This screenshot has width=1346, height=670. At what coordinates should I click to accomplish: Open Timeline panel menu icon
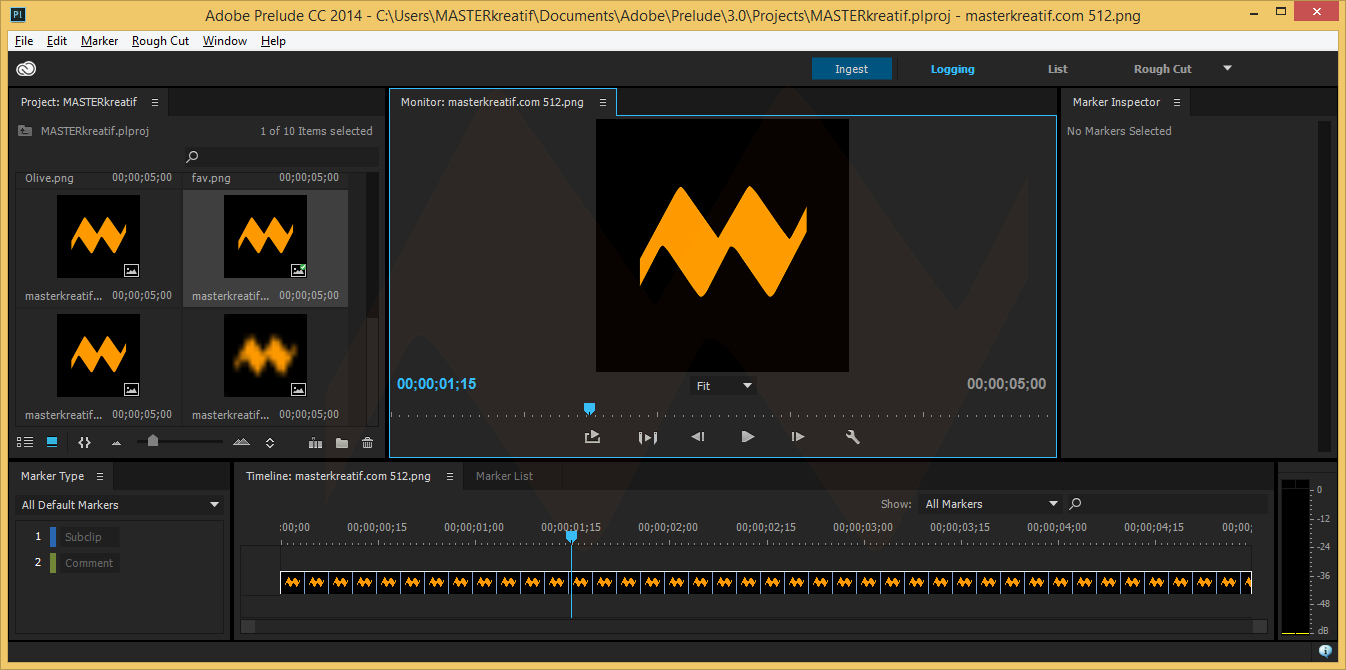[450, 476]
